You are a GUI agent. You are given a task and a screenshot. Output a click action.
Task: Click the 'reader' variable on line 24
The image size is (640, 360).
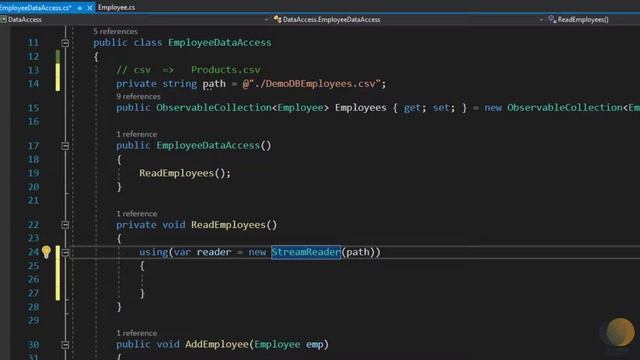[214, 252]
